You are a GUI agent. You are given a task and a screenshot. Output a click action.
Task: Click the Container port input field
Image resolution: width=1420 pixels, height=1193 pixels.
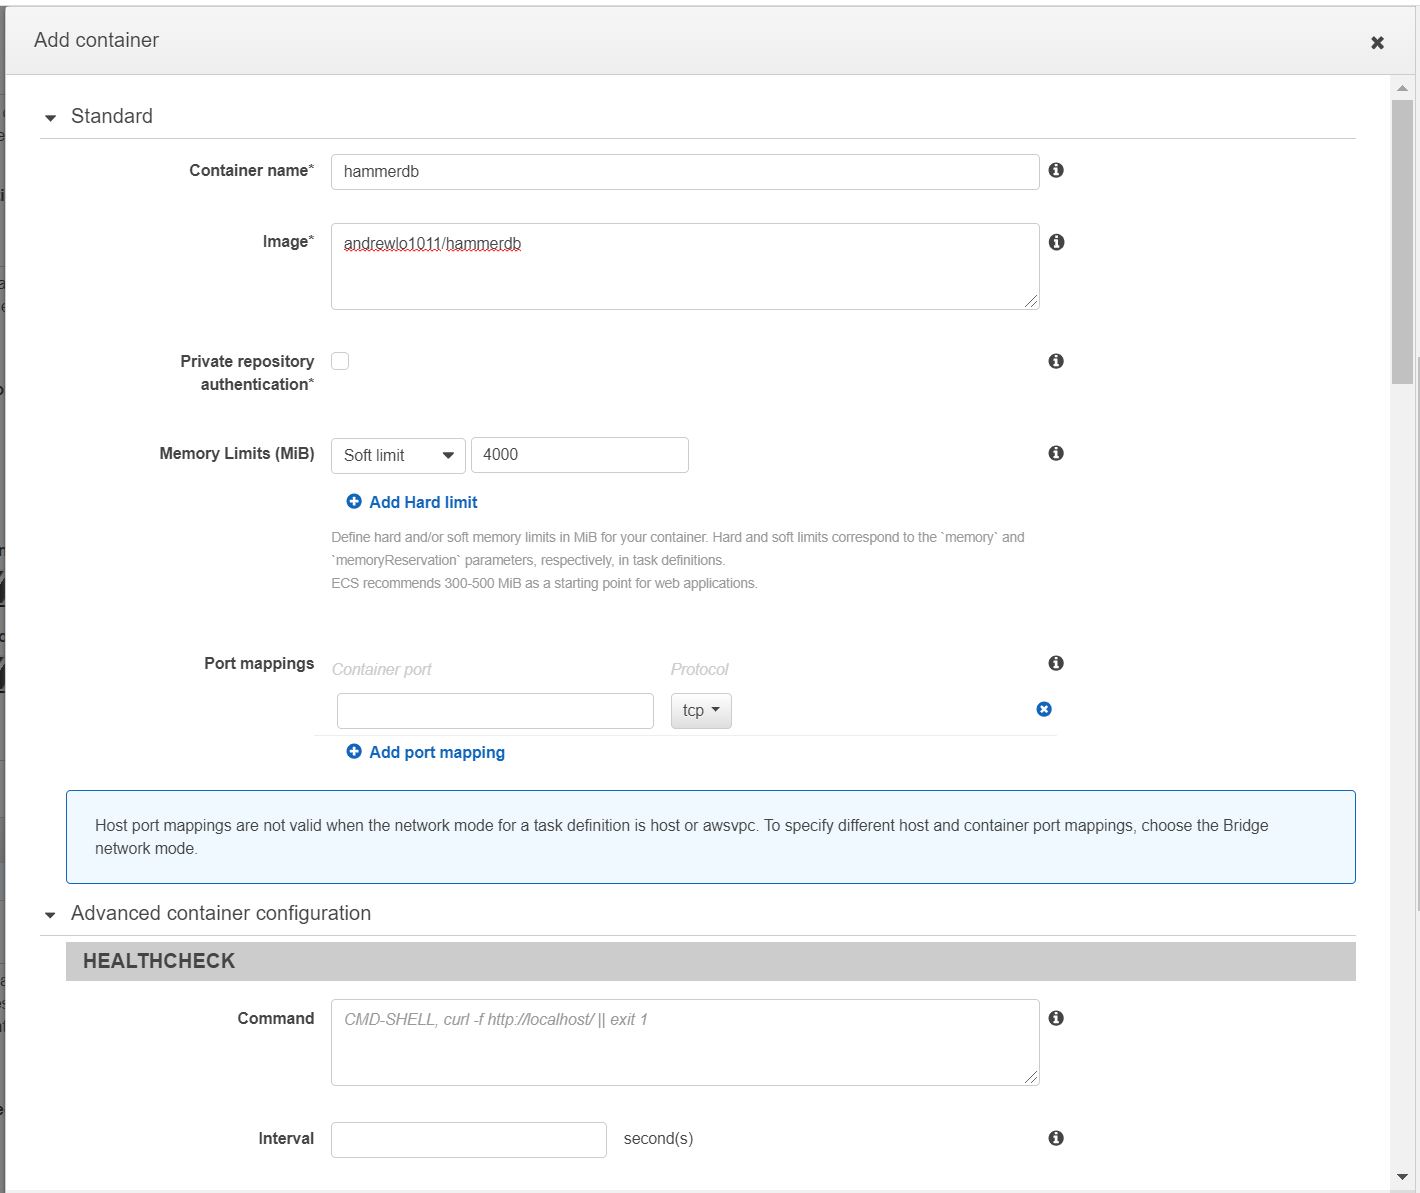coord(495,711)
